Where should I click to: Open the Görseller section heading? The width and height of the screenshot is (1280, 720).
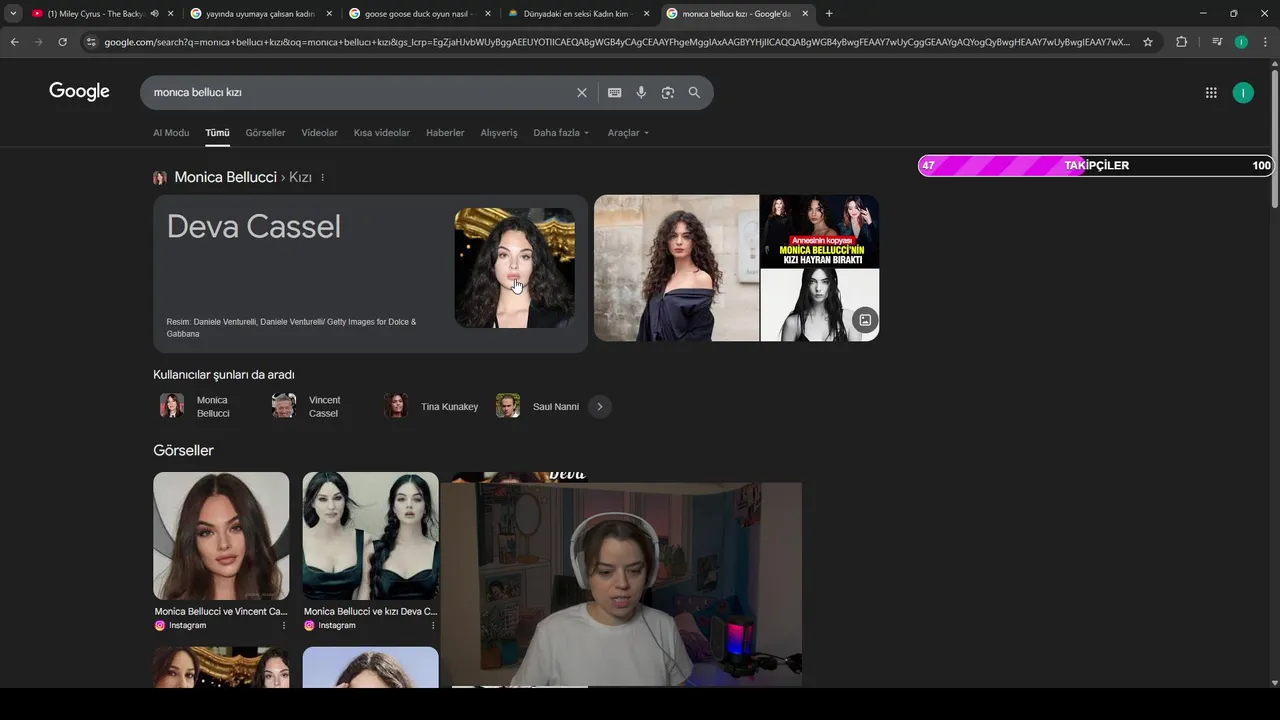tap(183, 451)
